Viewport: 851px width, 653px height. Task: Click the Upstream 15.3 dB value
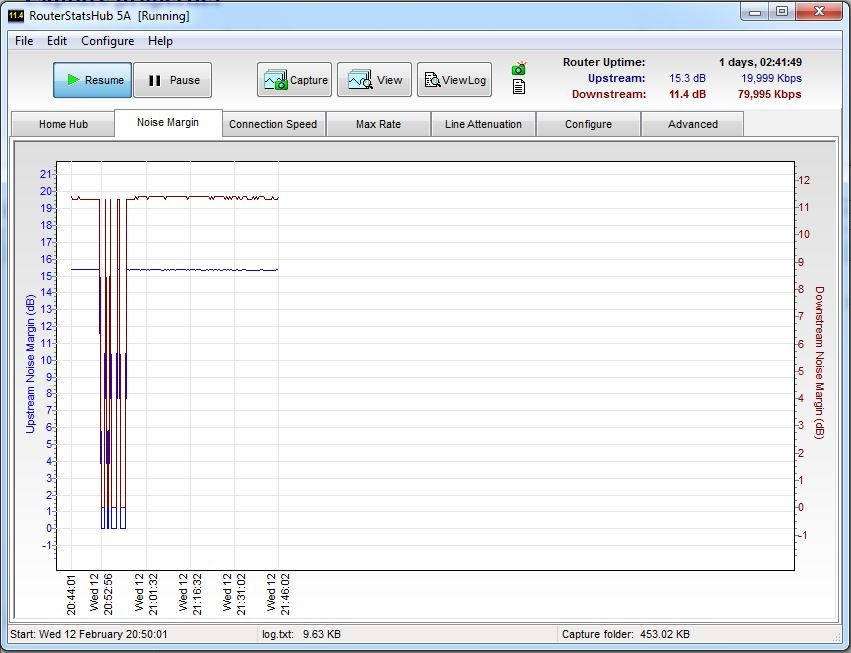click(687, 78)
